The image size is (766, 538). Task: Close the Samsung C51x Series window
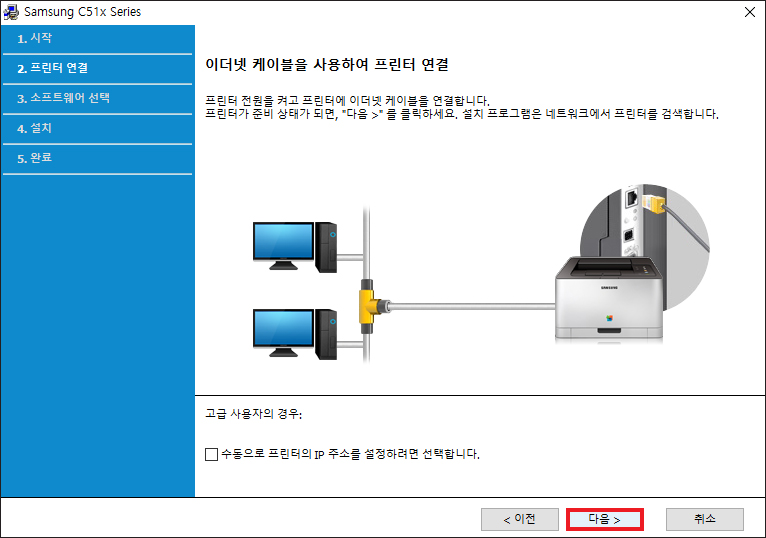coord(750,12)
